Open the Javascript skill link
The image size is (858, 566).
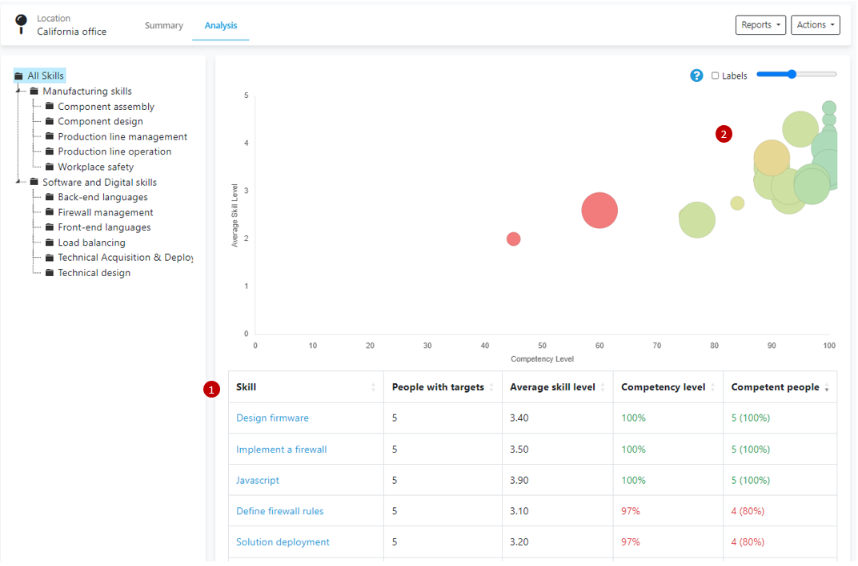click(257, 480)
